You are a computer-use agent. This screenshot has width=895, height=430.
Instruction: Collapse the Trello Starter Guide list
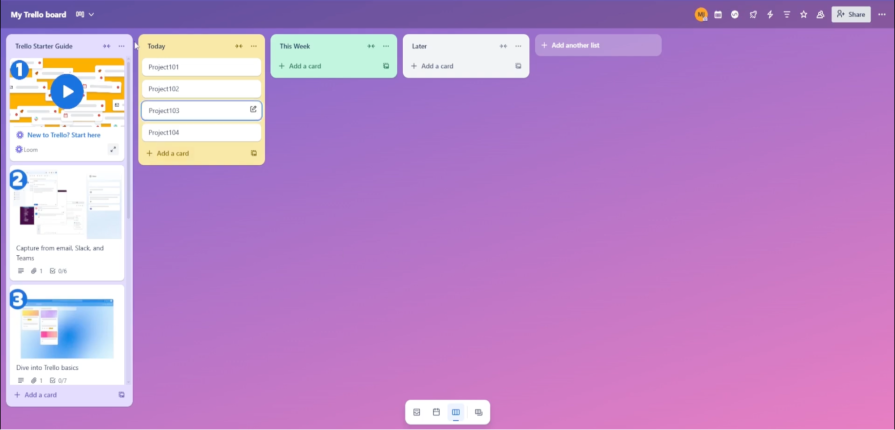coord(107,46)
